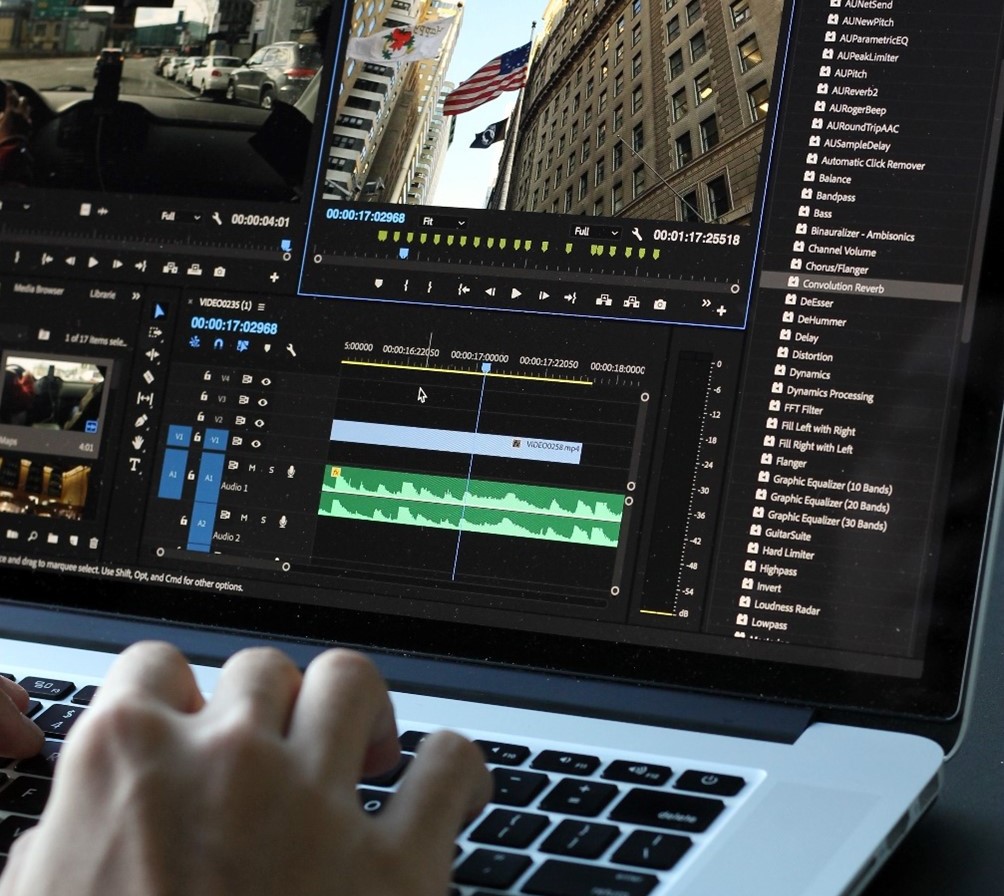Play the Program Monitor sequence

pyautogui.click(x=516, y=293)
